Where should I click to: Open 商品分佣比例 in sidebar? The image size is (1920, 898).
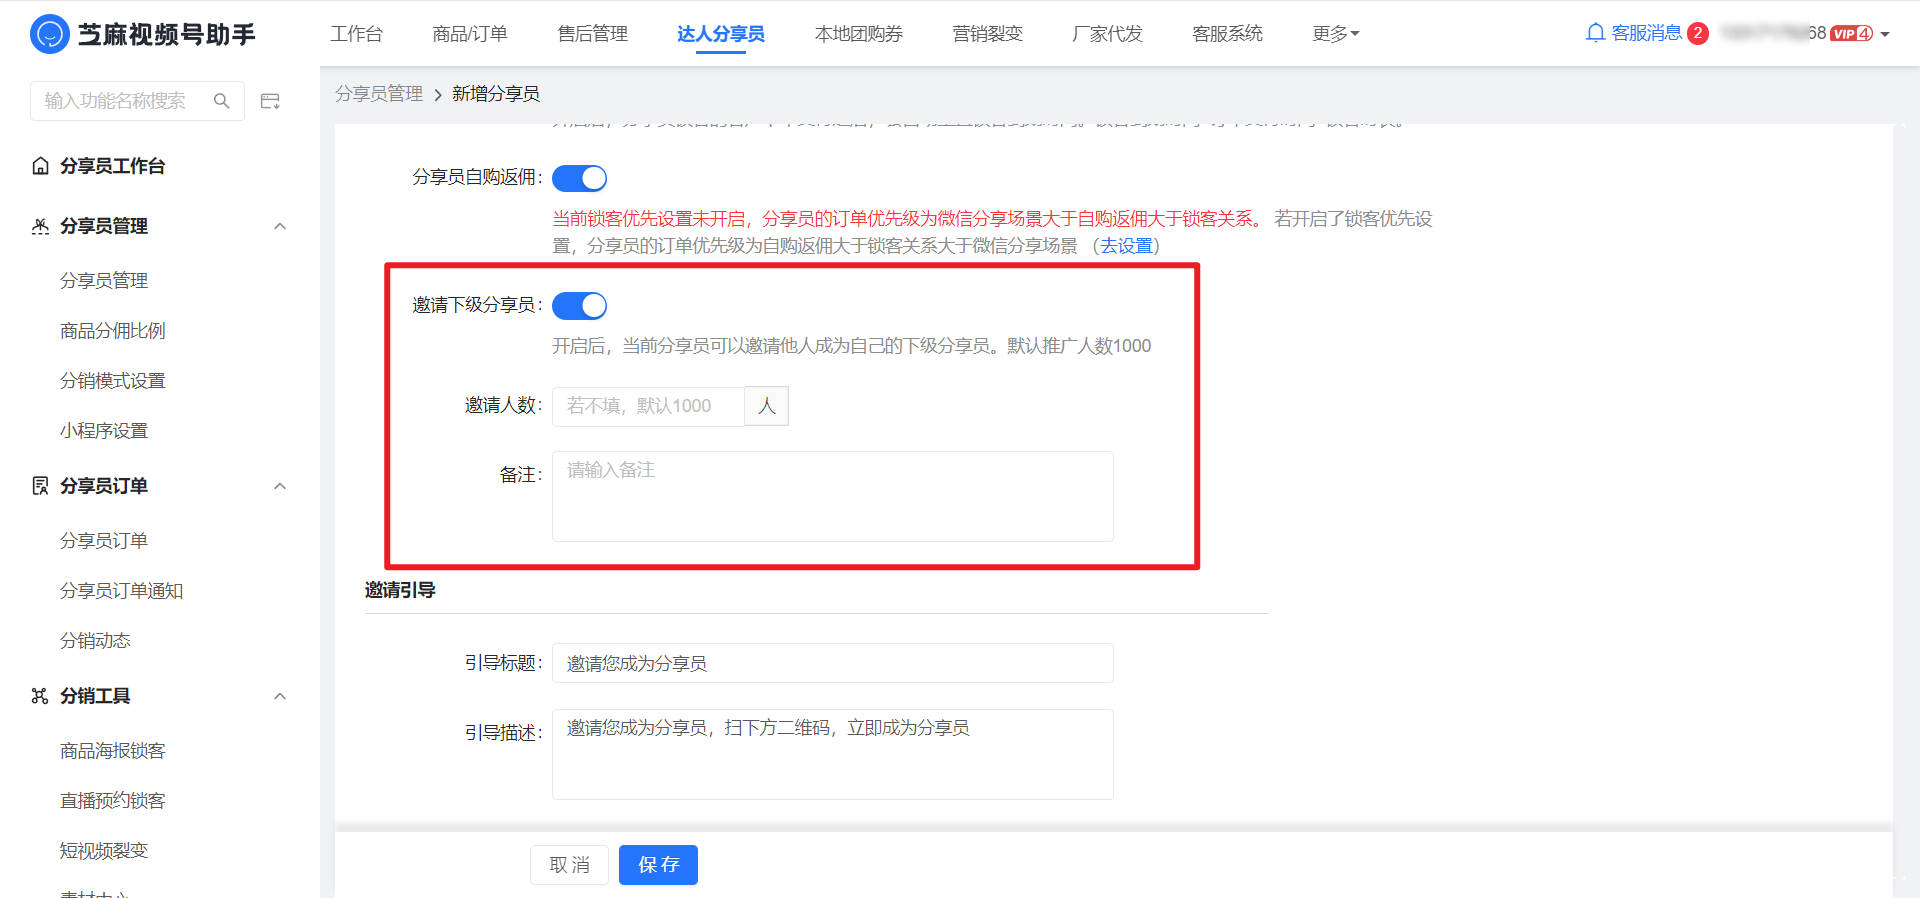[113, 331]
